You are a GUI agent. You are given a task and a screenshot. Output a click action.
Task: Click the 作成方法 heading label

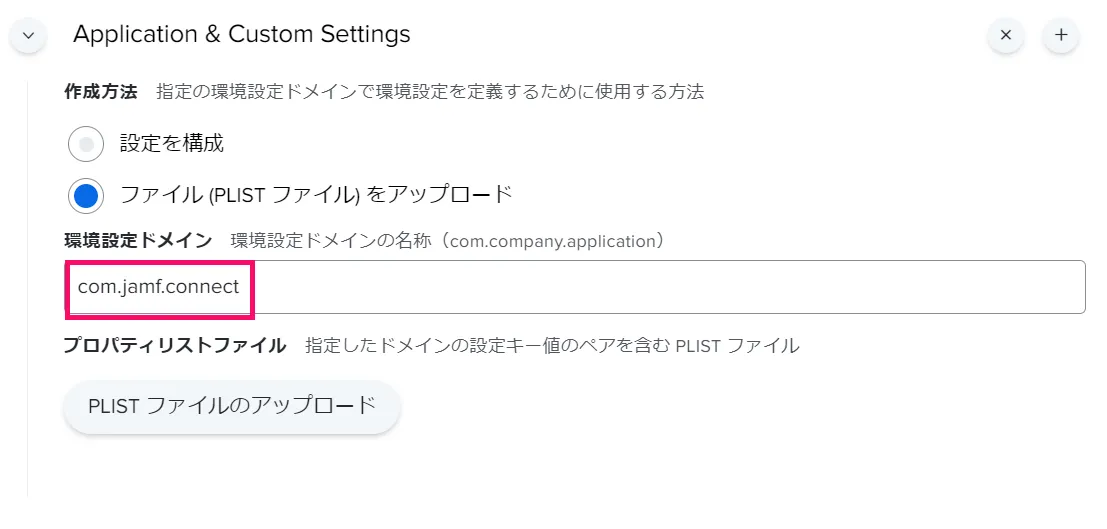click(100, 92)
